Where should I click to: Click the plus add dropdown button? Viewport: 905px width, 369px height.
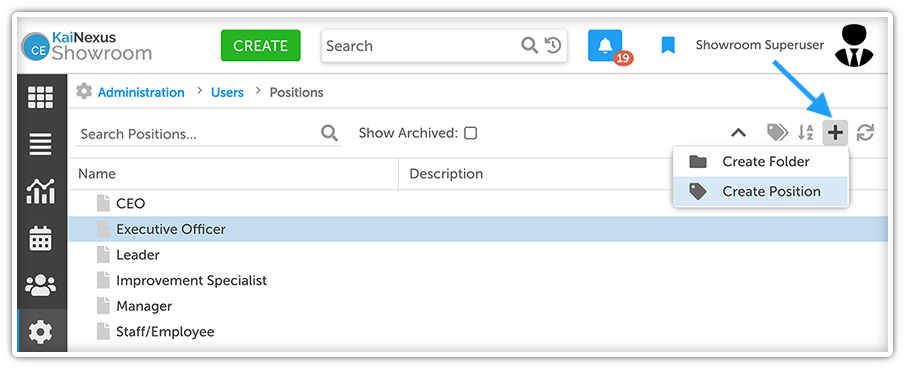click(x=835, y=133)
